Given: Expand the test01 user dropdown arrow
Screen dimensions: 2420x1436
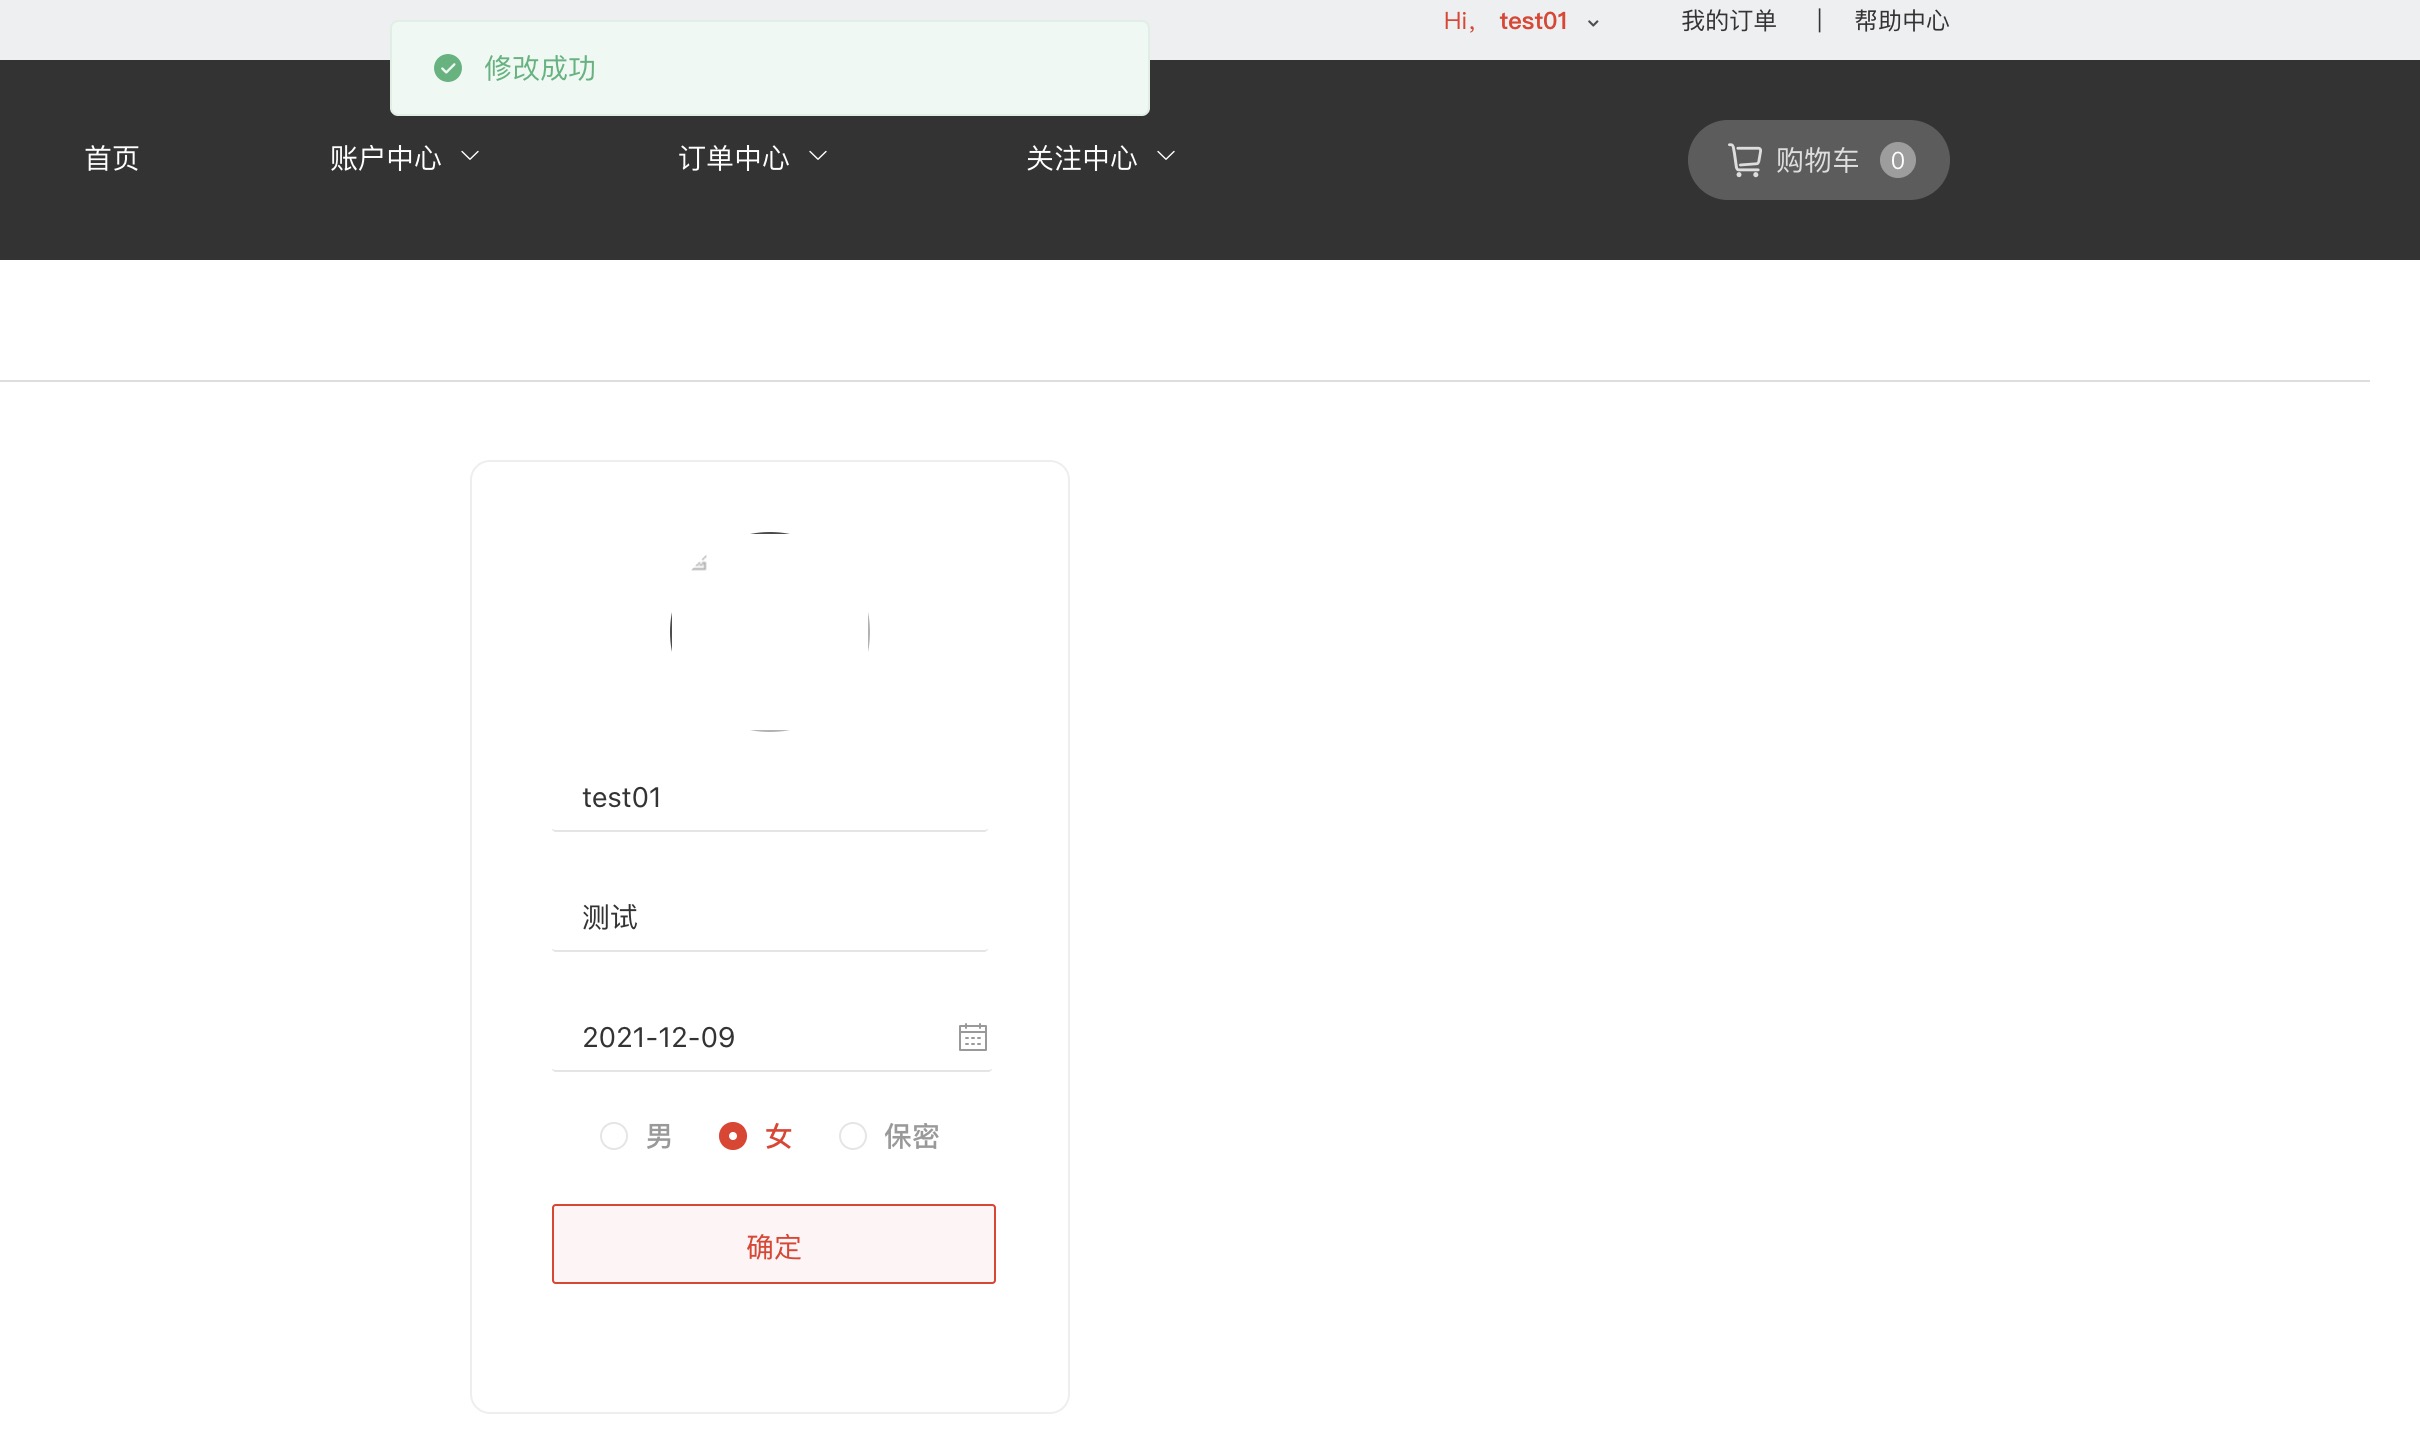Looking at the screenshot, I should (x=1593, y=22).
